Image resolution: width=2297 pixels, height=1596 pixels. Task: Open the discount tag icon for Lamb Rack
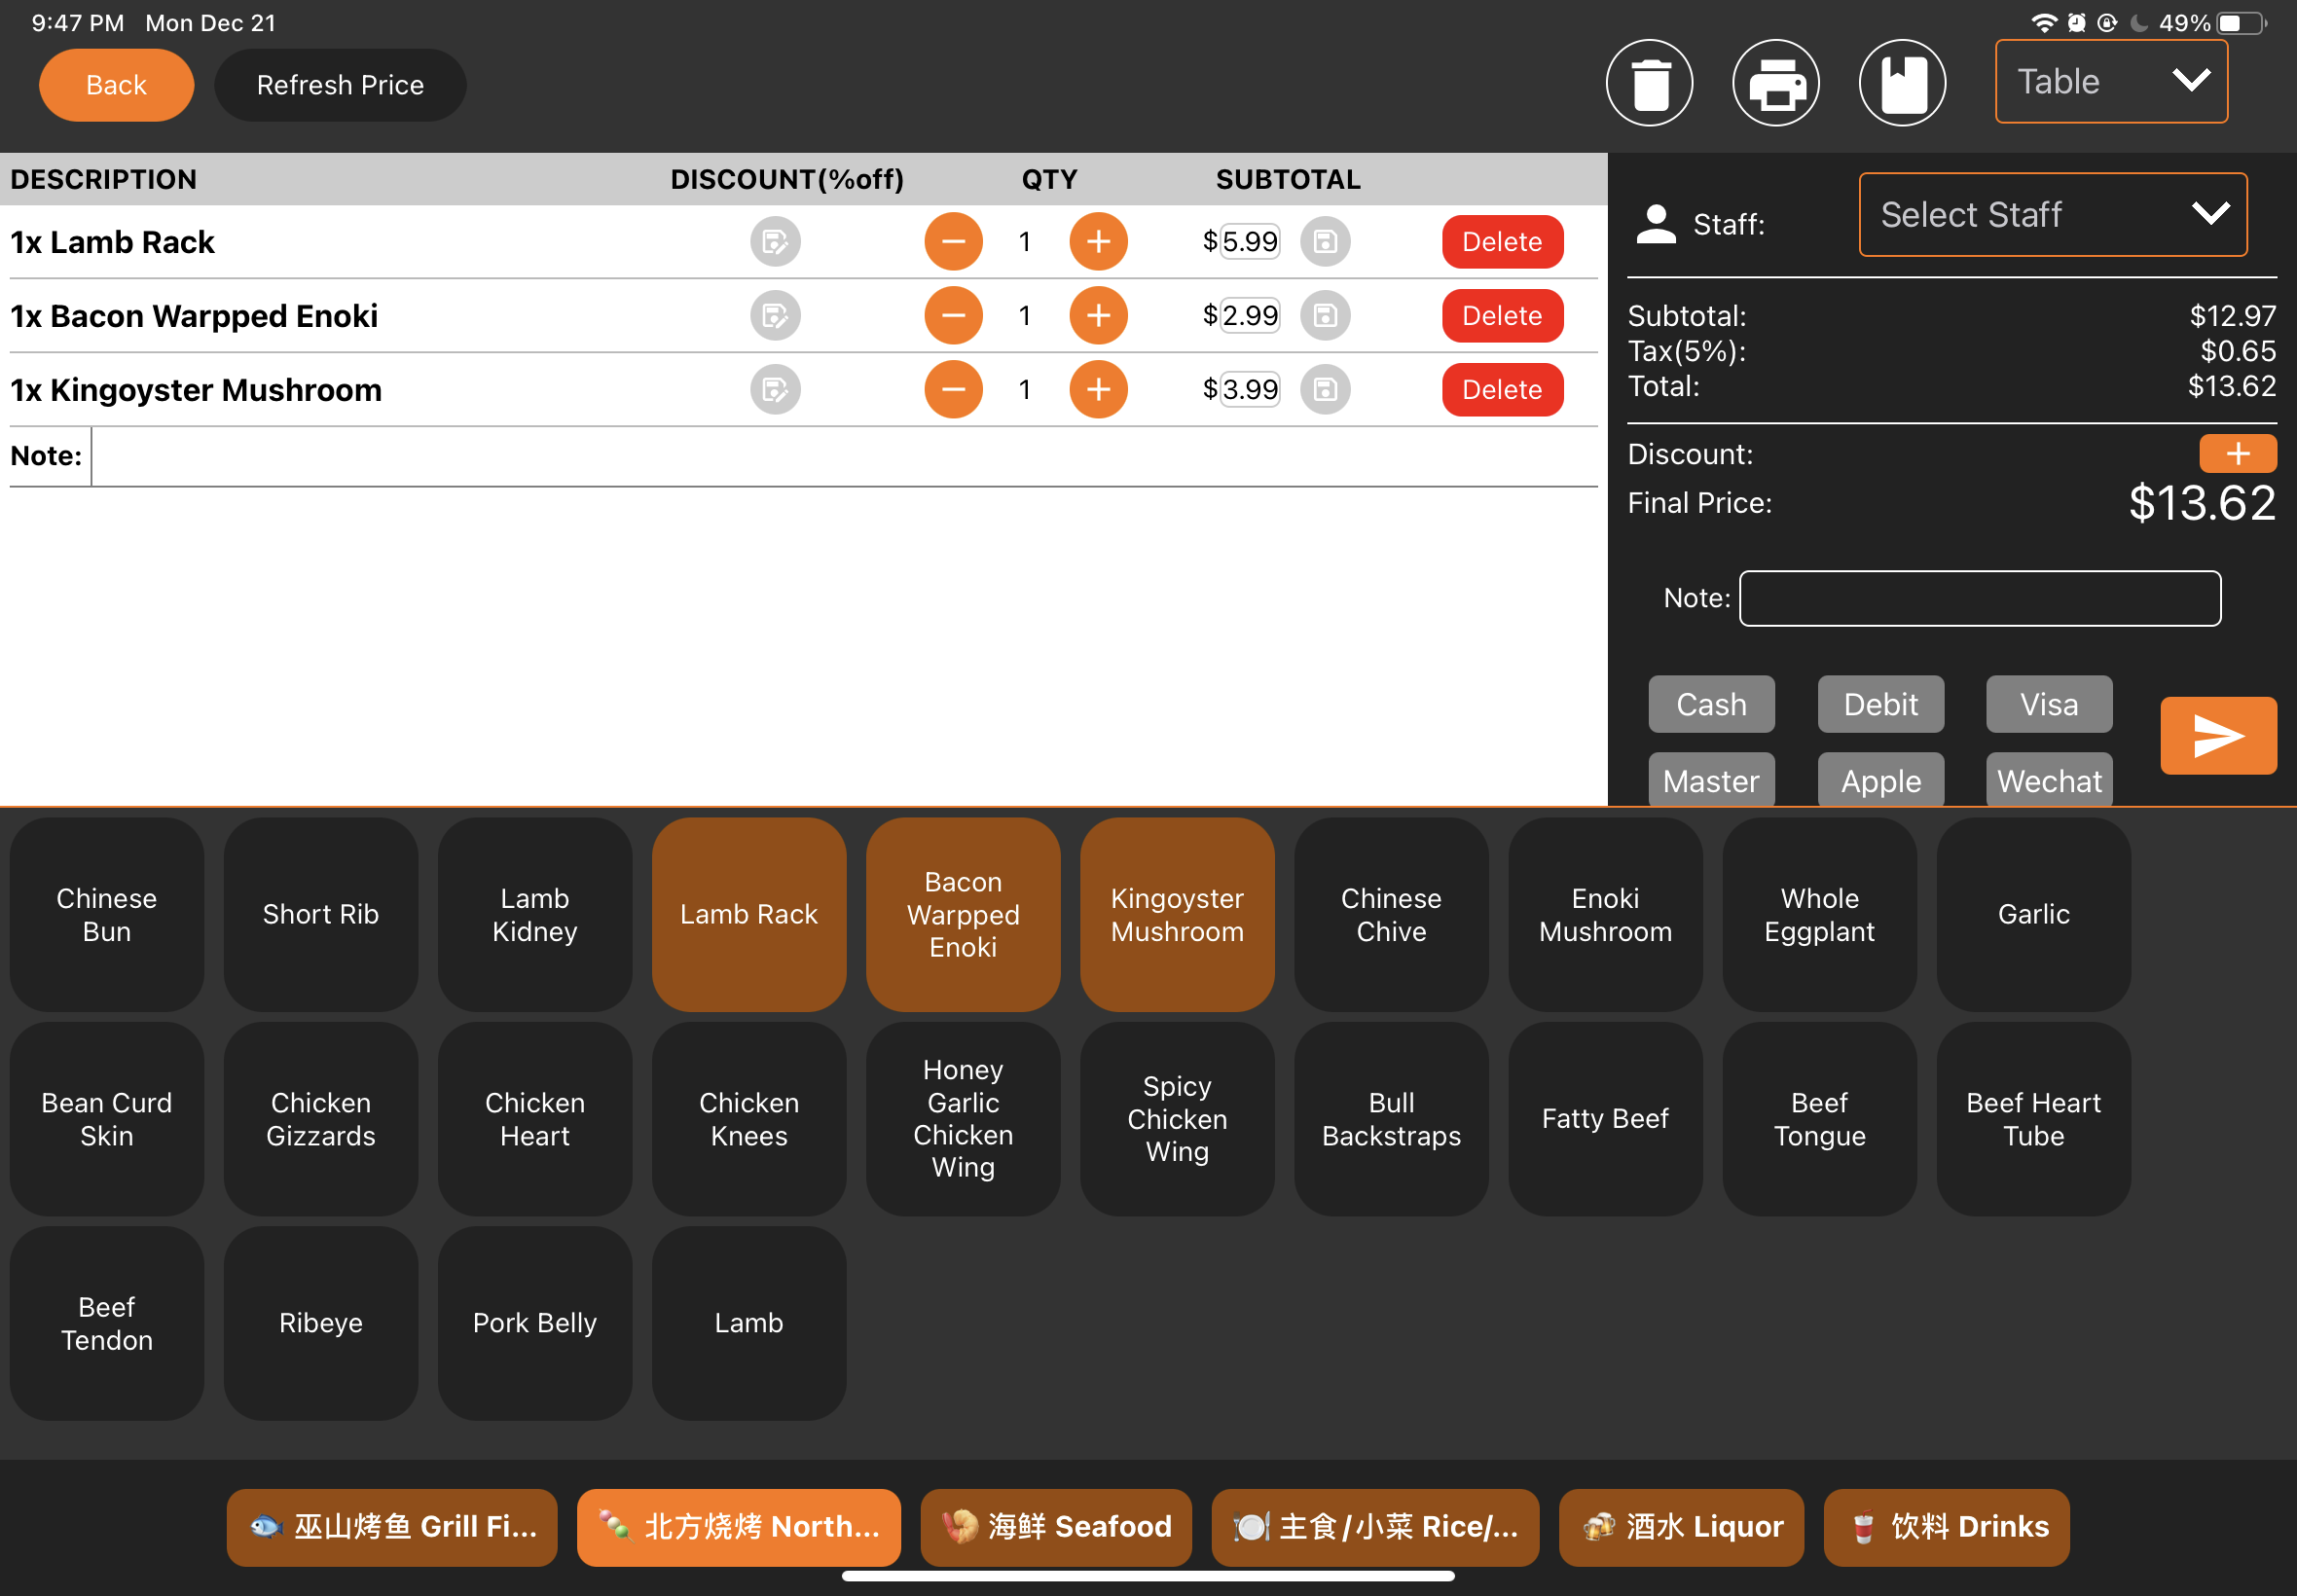774,241
